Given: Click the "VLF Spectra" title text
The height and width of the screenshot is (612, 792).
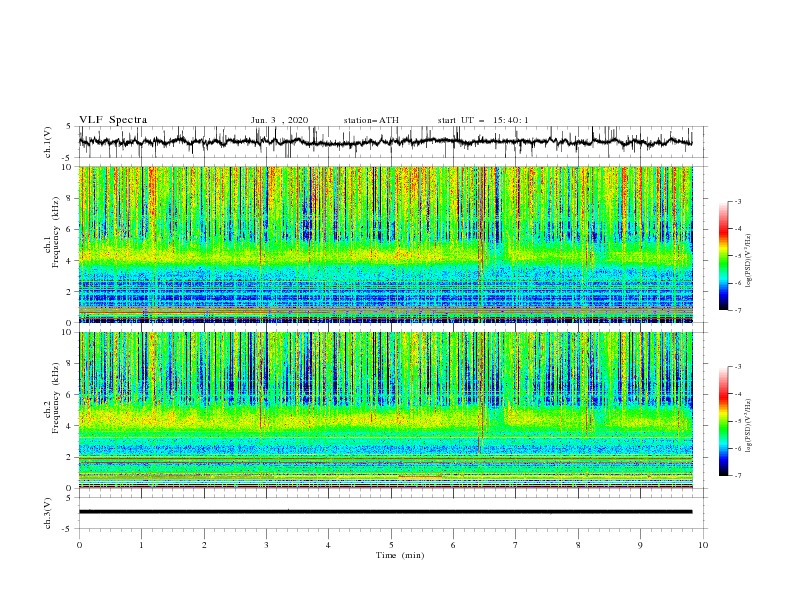Looking at the screenshot, I should coord(113,120).
